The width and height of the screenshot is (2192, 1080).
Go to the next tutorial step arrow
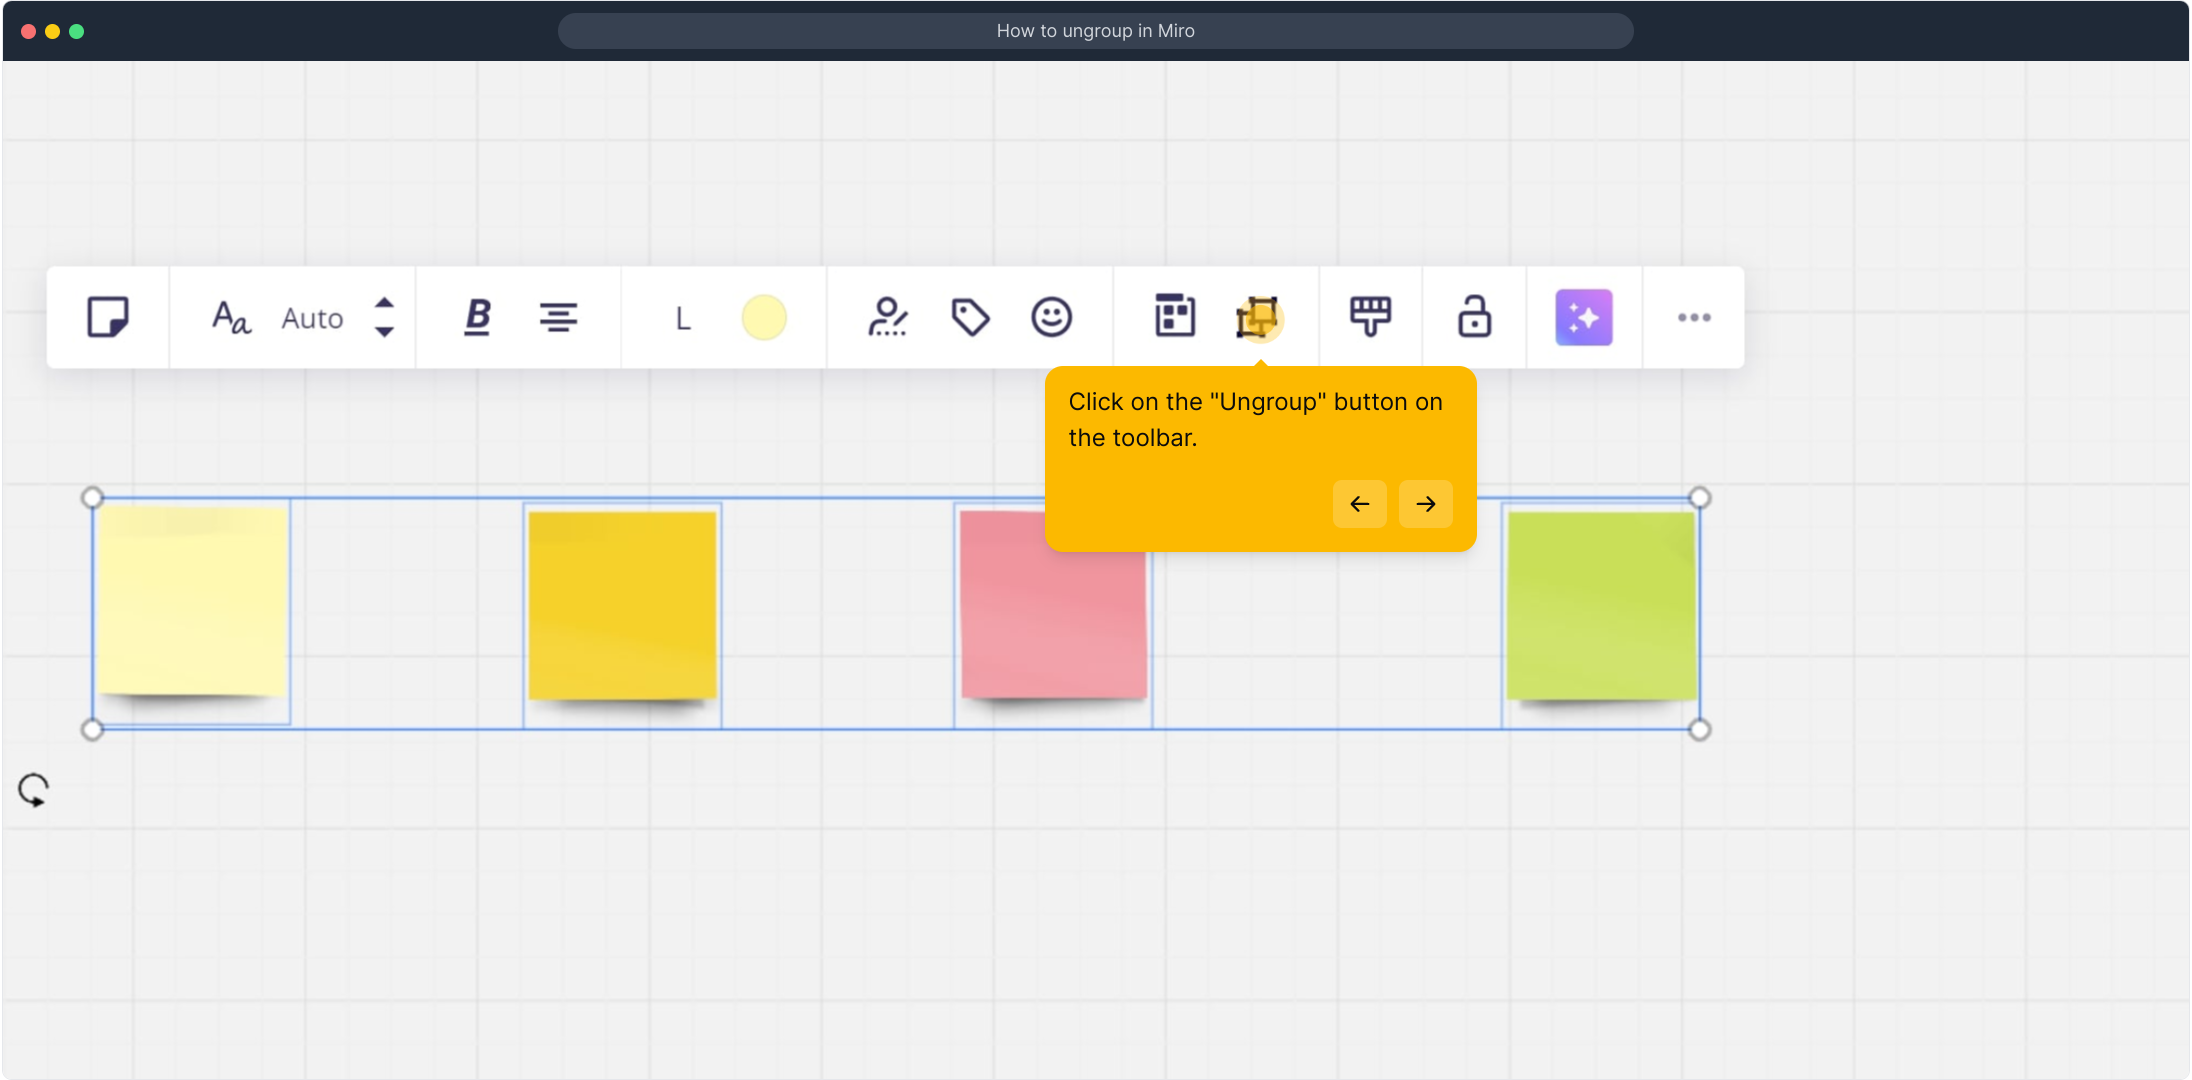click(1426, 504)
